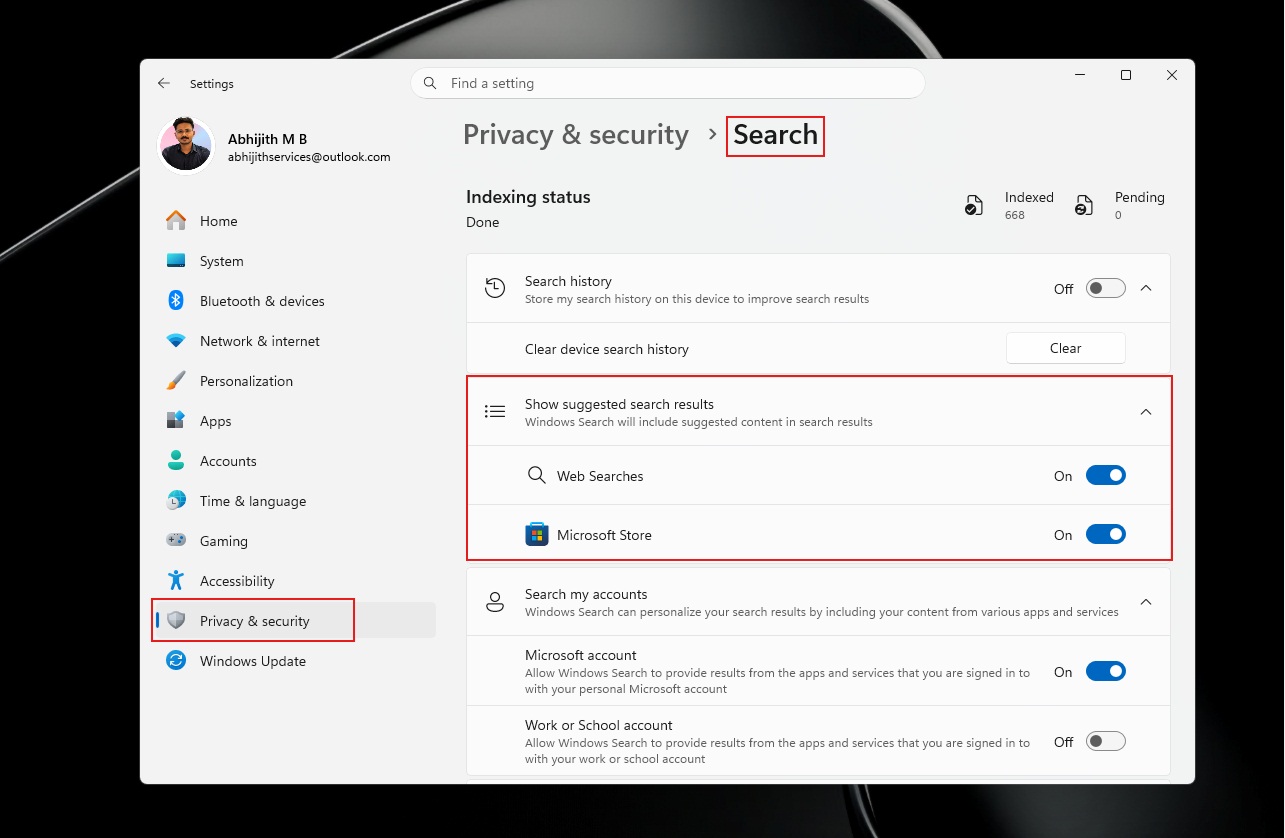
Task: Click the Microsoft Store bag icon
Action: click(537, 535)
